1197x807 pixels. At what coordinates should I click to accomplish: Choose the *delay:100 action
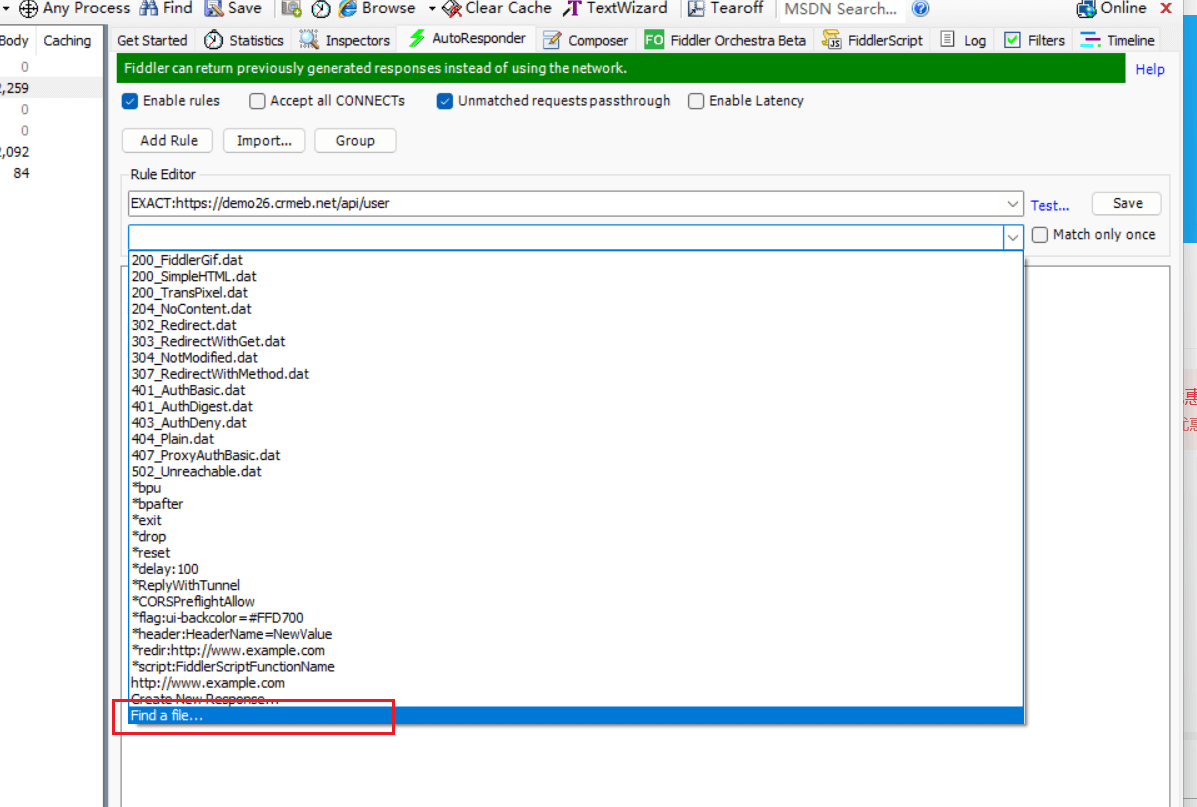click(x=576, y=570)
